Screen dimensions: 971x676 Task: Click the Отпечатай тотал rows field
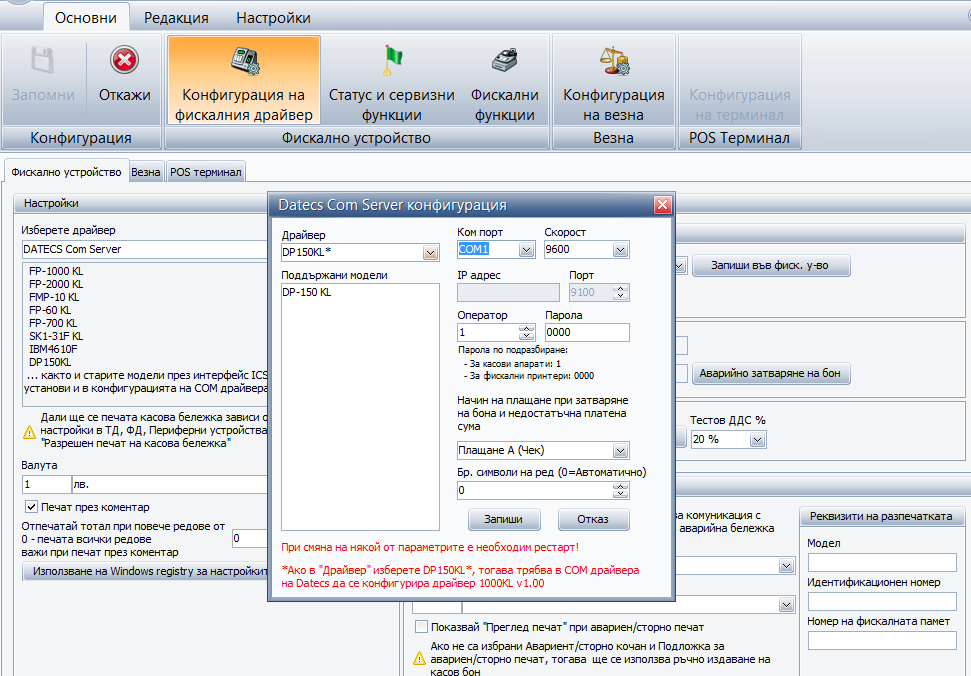pos(250,539)
